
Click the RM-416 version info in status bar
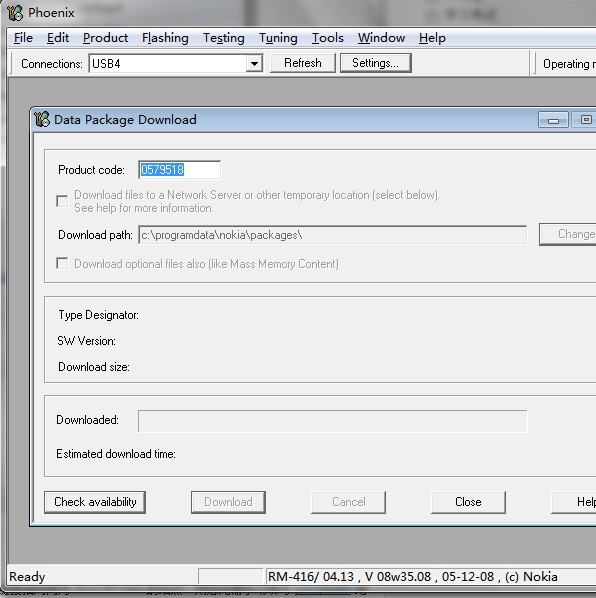click(413, 577)
